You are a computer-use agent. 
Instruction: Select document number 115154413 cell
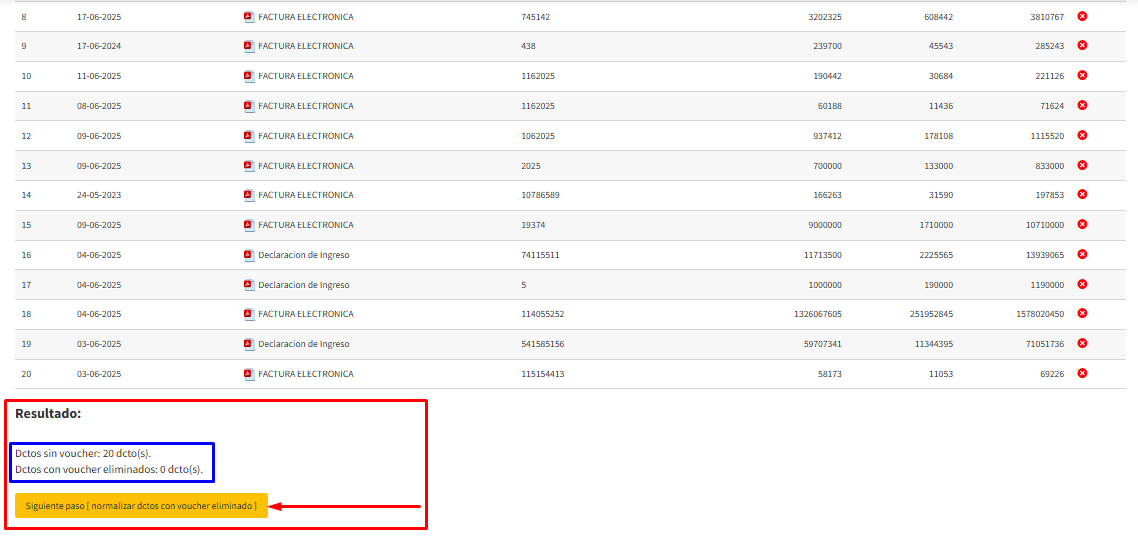click(543, 374)
